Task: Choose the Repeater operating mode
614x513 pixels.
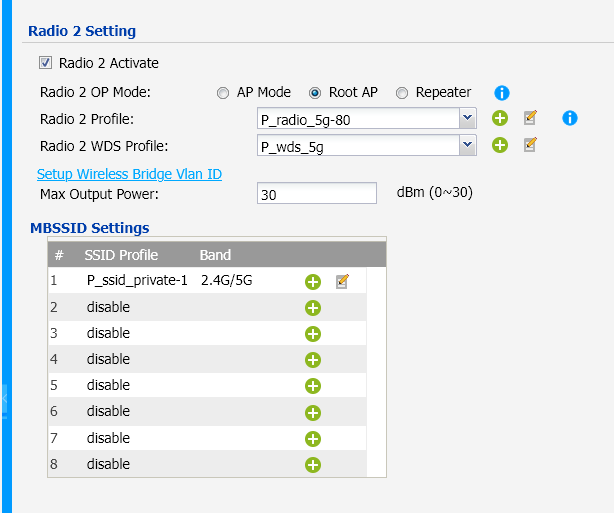Action: [x=402, y=93]
